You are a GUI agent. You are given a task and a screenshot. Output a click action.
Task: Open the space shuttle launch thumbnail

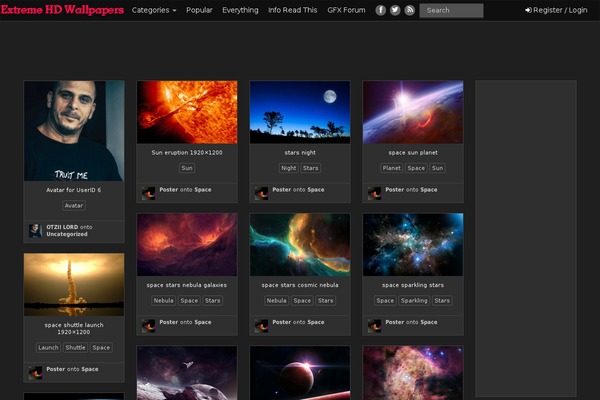click(x=74, y=284)
